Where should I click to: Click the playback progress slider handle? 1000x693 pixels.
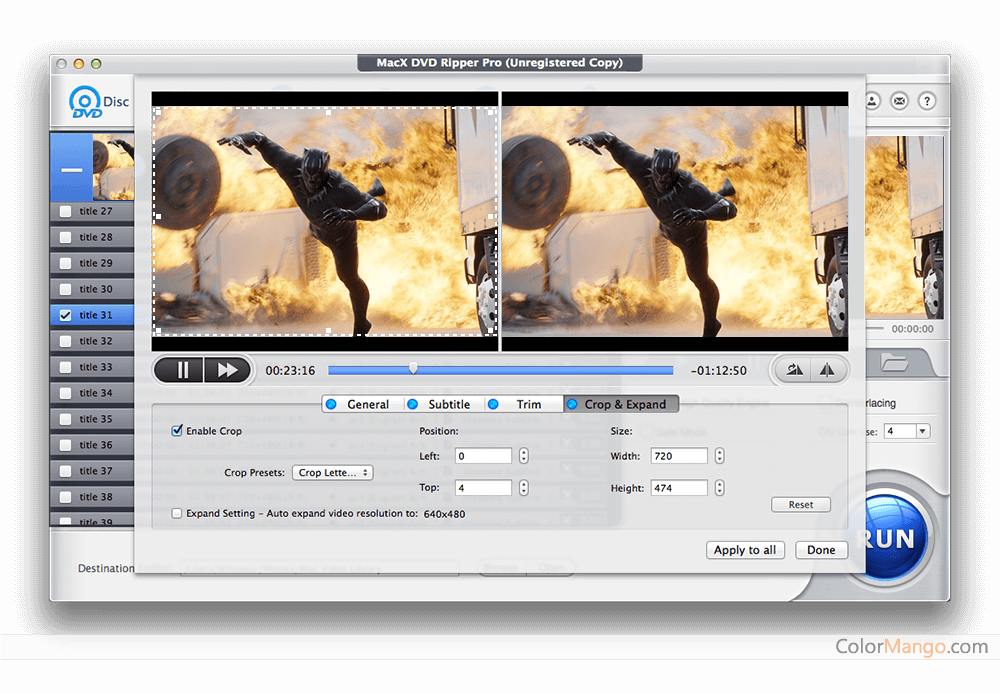(x=413, y=368)
